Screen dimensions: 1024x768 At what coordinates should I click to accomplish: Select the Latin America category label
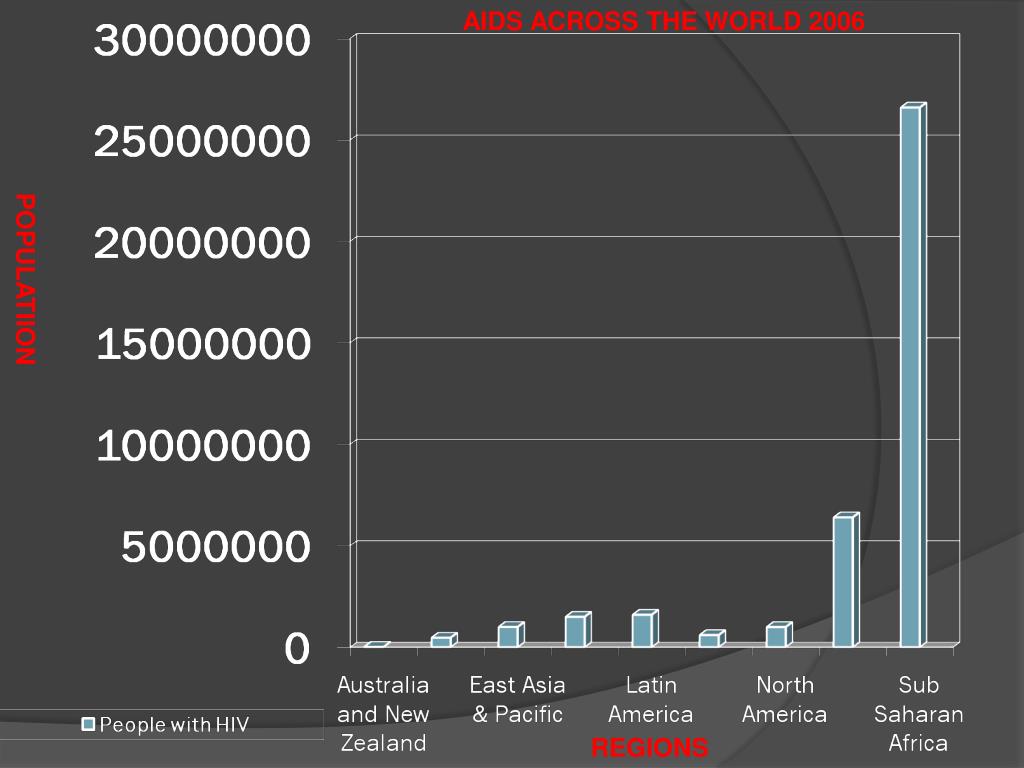[650, 699]
